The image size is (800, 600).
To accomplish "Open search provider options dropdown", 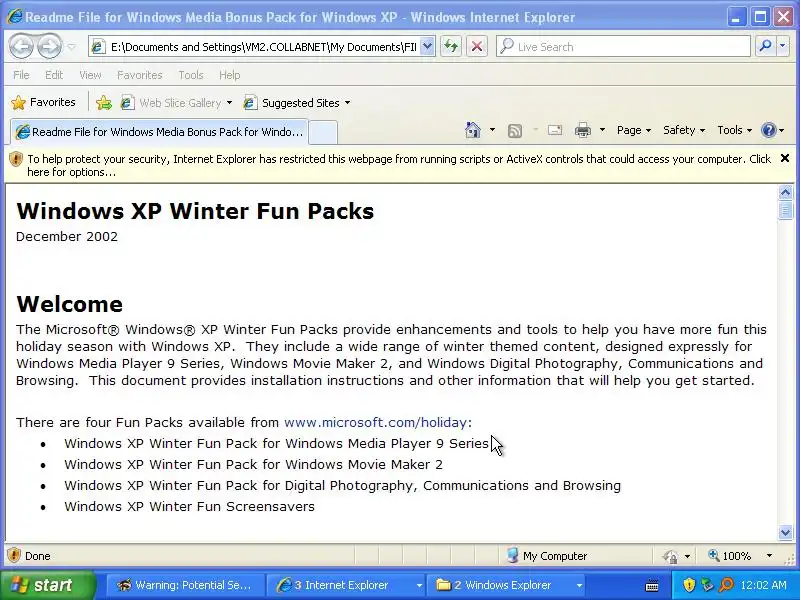I will pos(783,47).
